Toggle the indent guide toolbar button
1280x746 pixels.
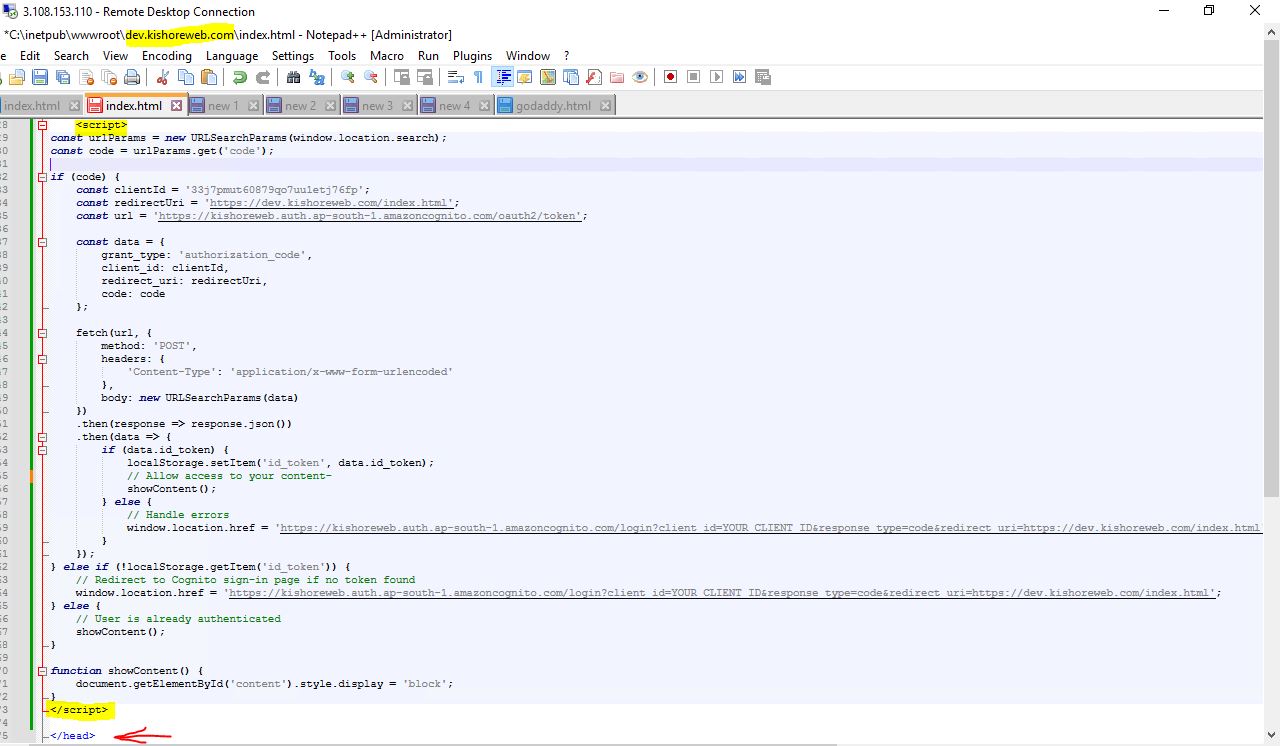click(x=503, y=78)
